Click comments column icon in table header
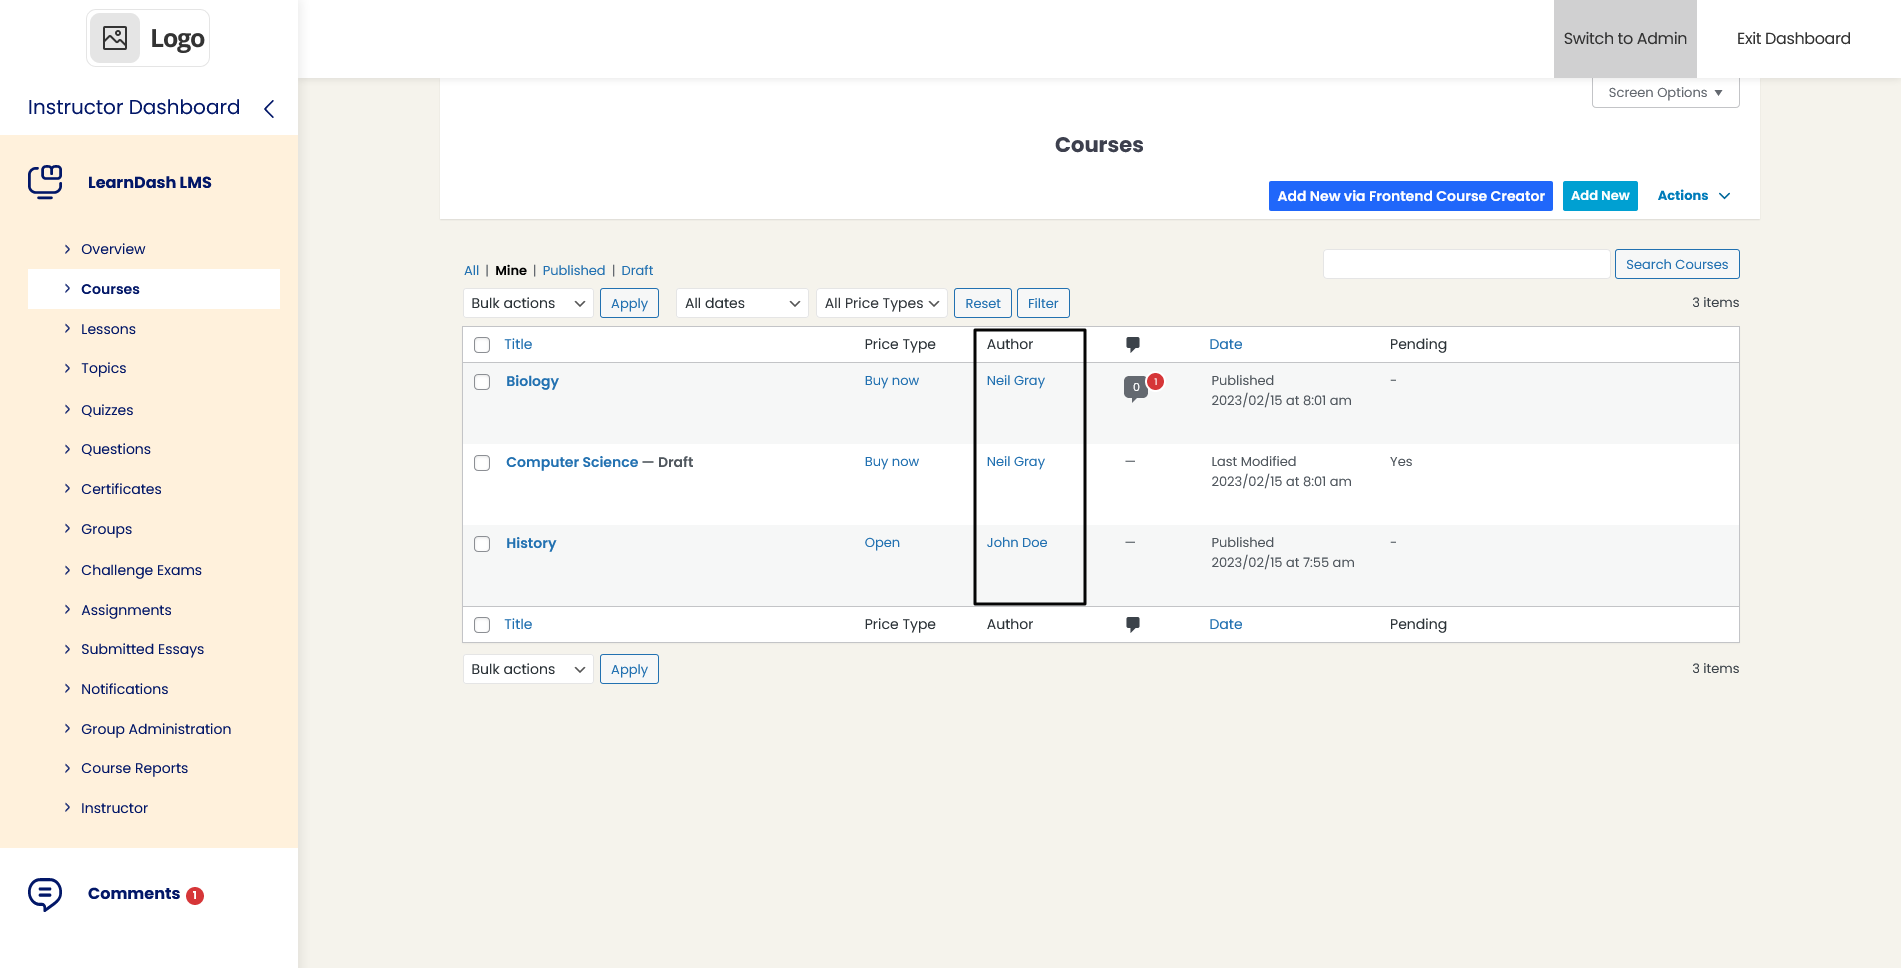The image size is (1901, 968). (x=1133, y=344)
